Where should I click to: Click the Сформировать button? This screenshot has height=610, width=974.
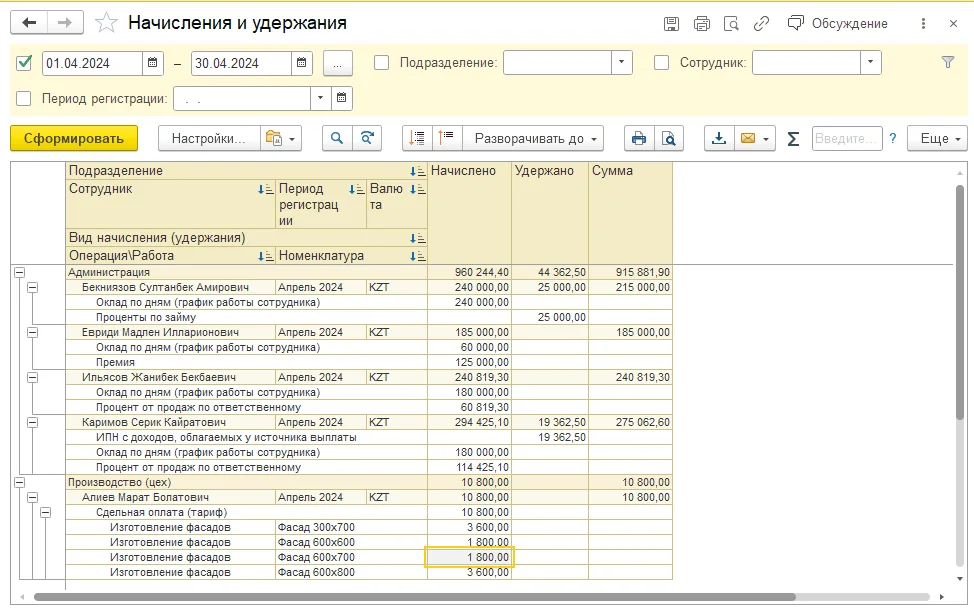point(74,138)
